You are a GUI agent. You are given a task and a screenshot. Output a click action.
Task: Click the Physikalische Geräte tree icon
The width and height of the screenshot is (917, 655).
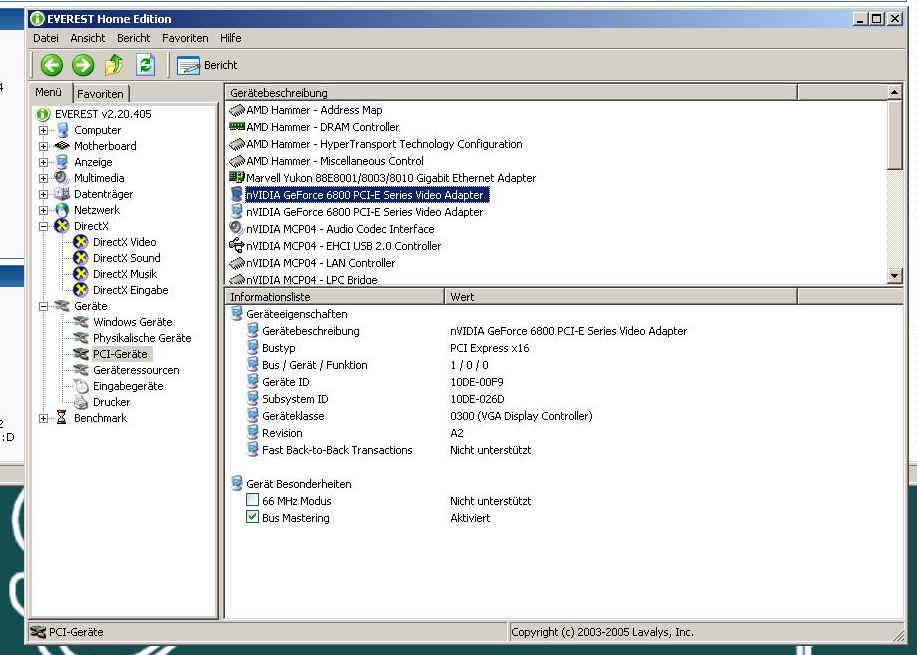[81, 337]
